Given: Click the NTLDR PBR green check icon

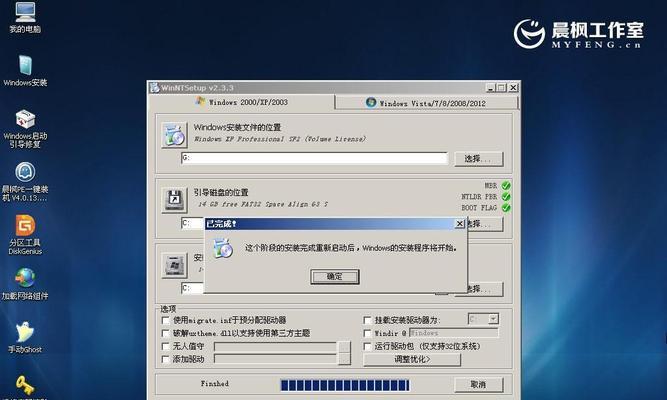Looking at the screenshot, I should (506, 197).
